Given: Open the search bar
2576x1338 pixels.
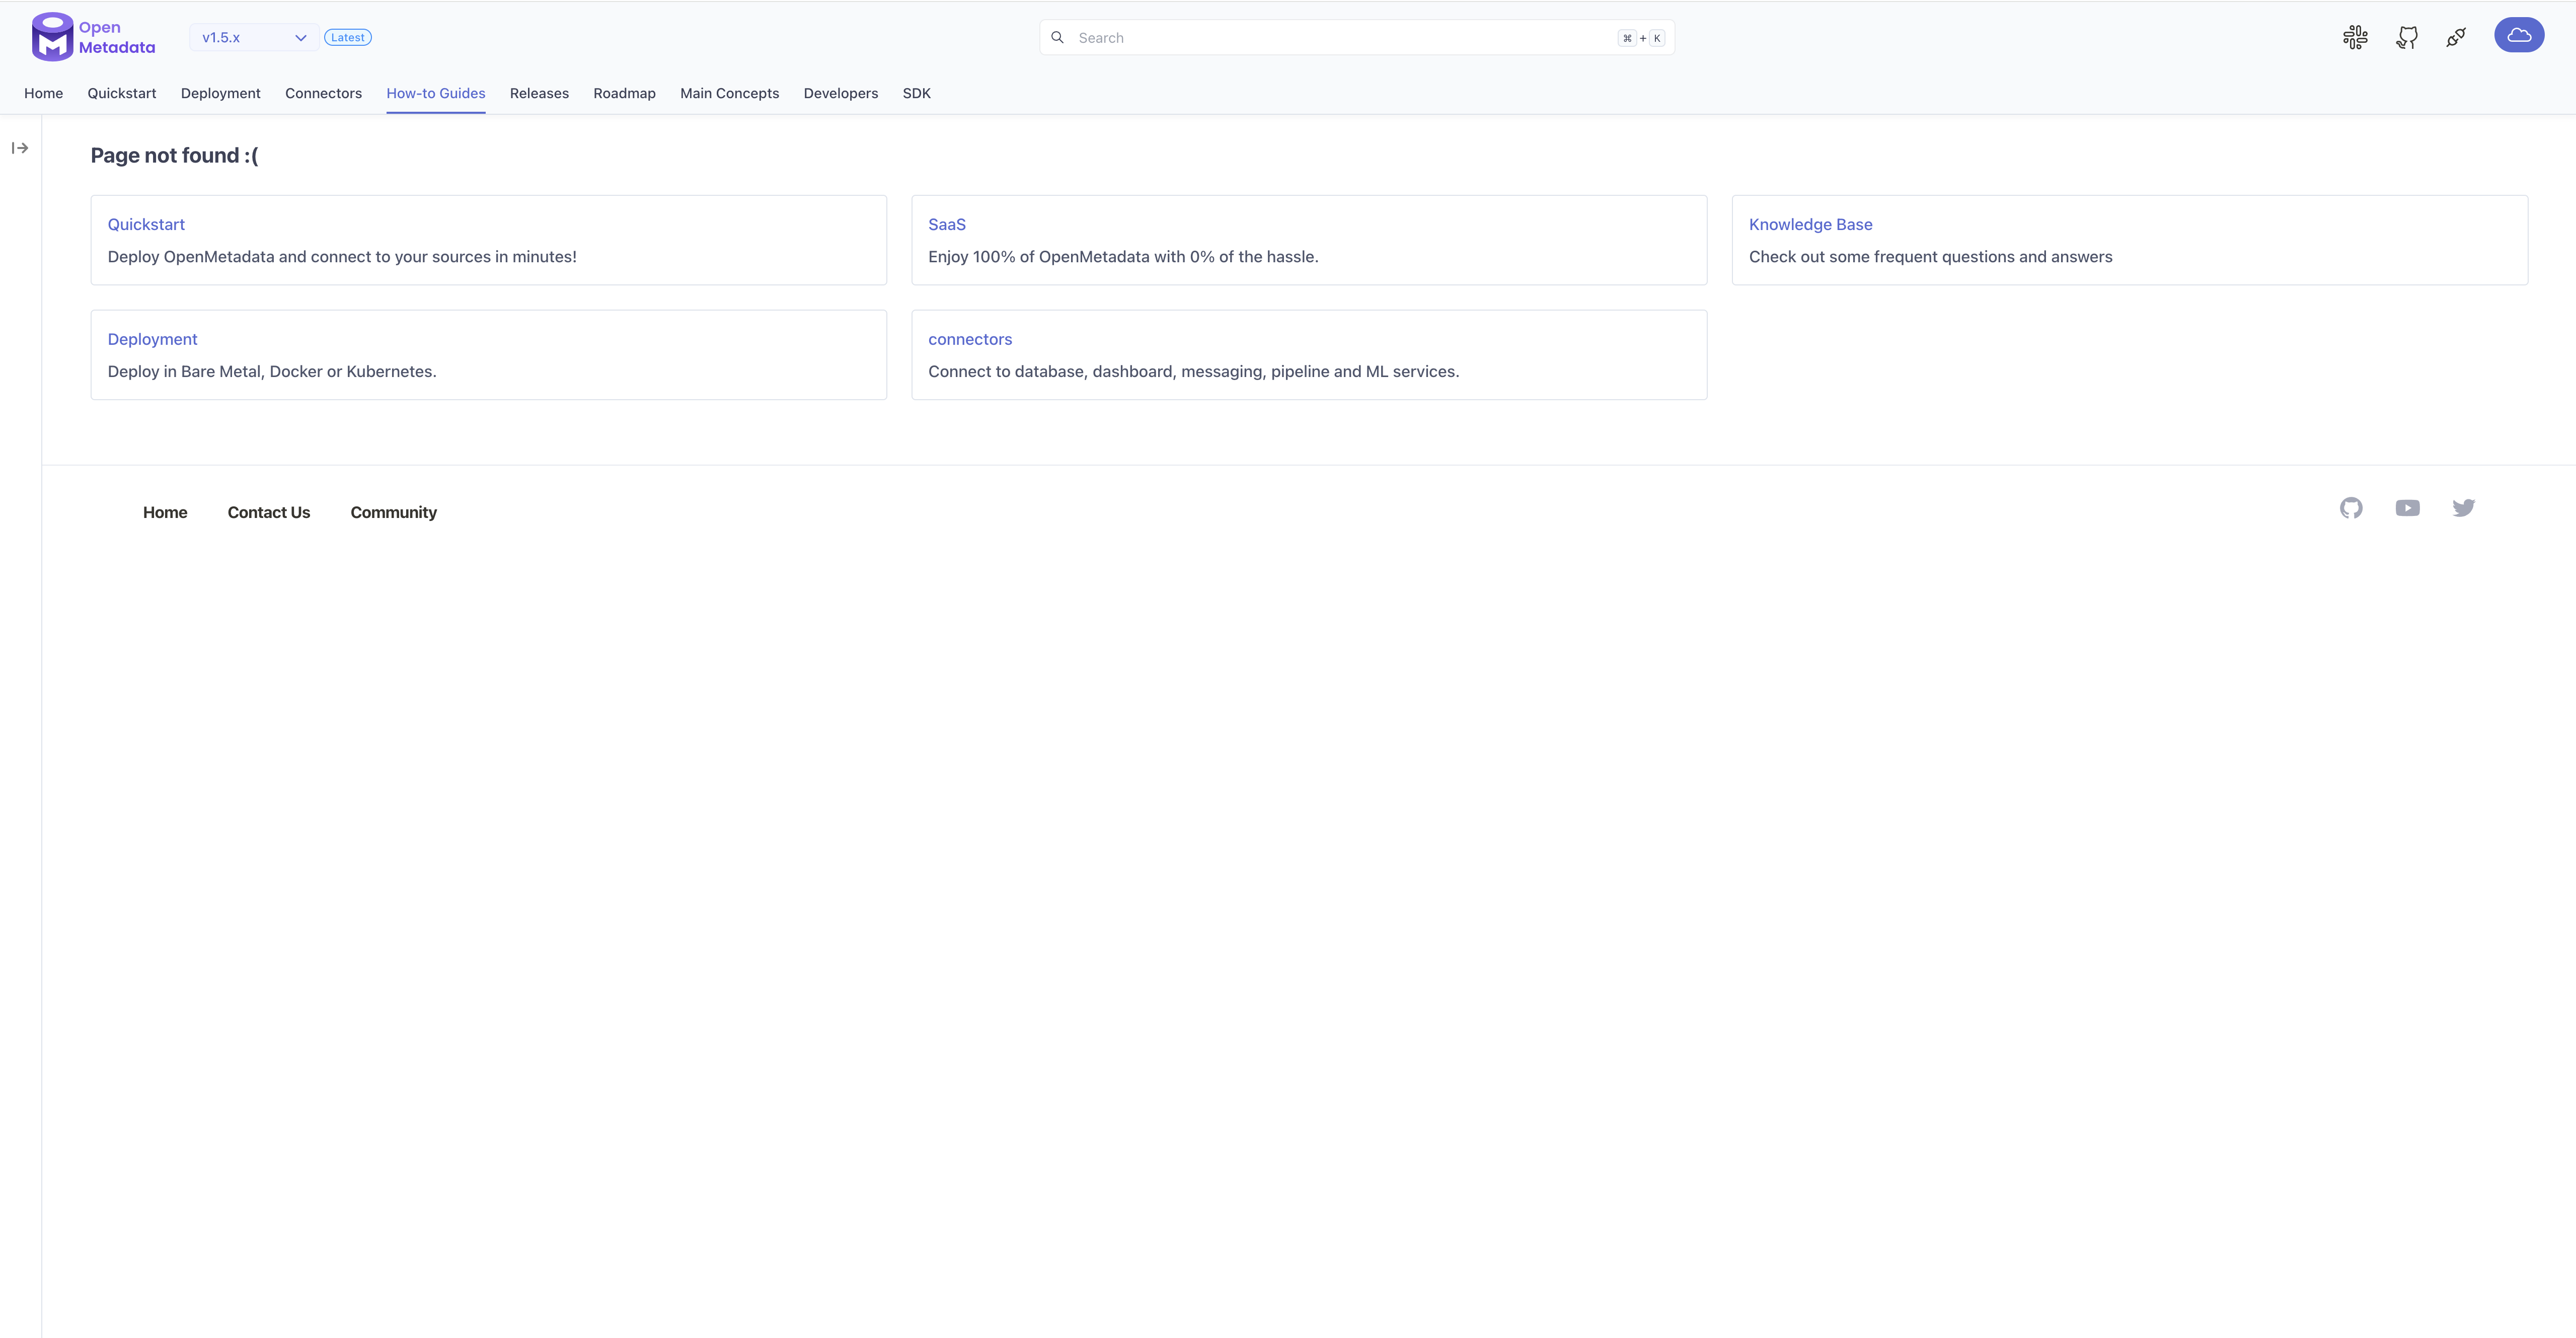Looking at the screenshot, I should (1354, 37).
